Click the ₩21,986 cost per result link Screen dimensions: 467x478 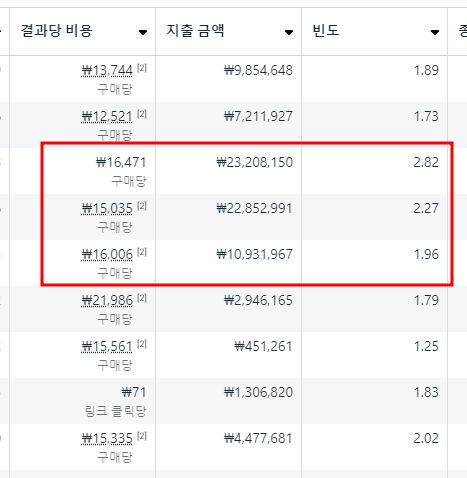click(x=107, y=300)
